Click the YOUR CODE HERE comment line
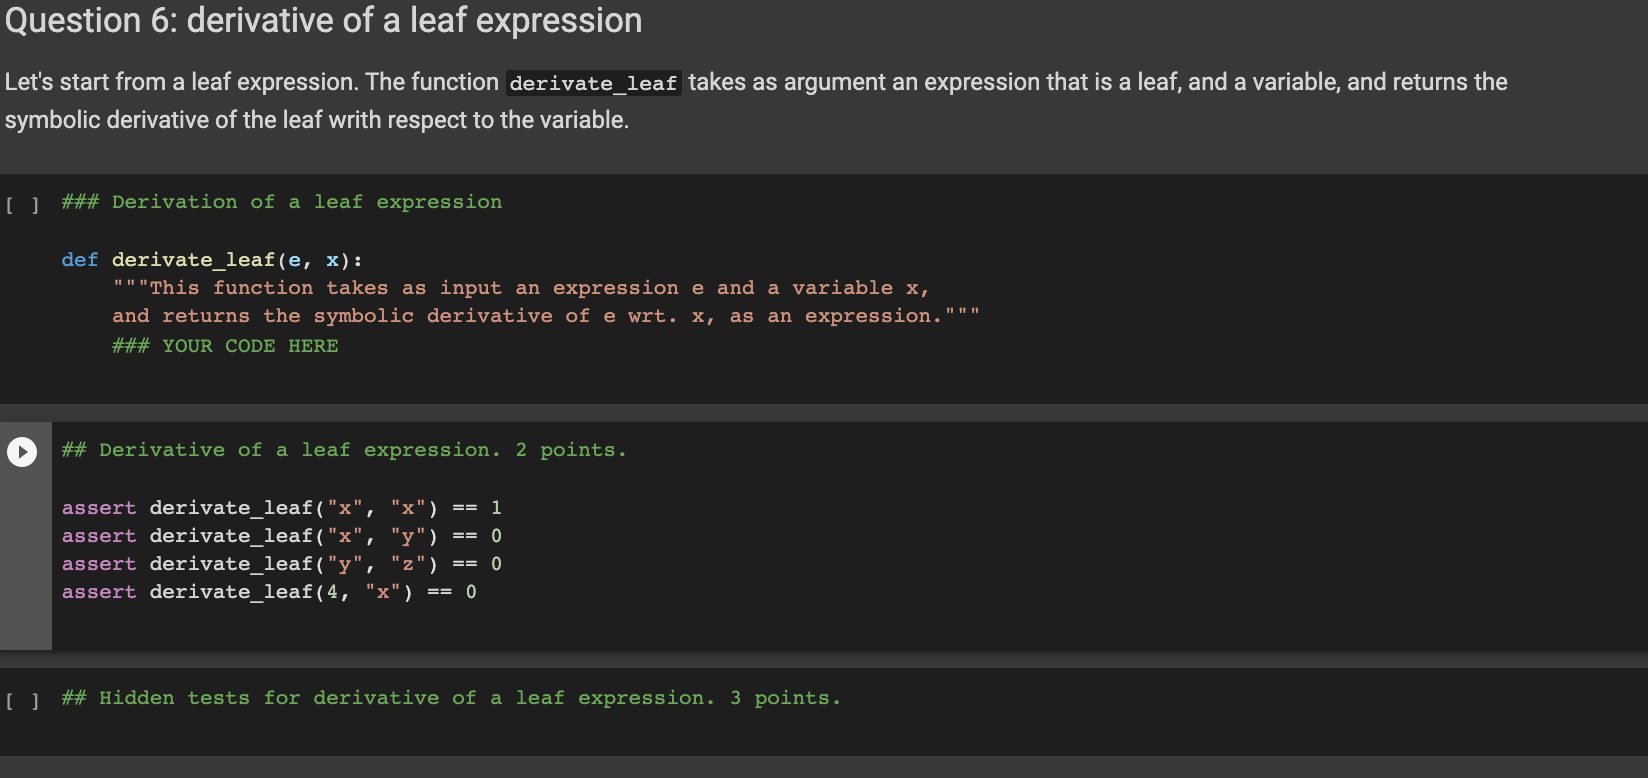The width and height of the screenshot is (1648, 778). (225, 346)
